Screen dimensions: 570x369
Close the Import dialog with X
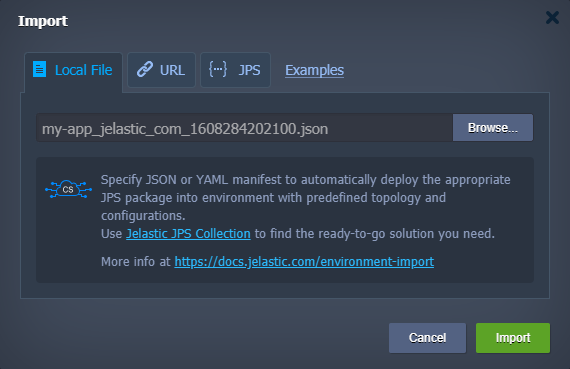552,17
